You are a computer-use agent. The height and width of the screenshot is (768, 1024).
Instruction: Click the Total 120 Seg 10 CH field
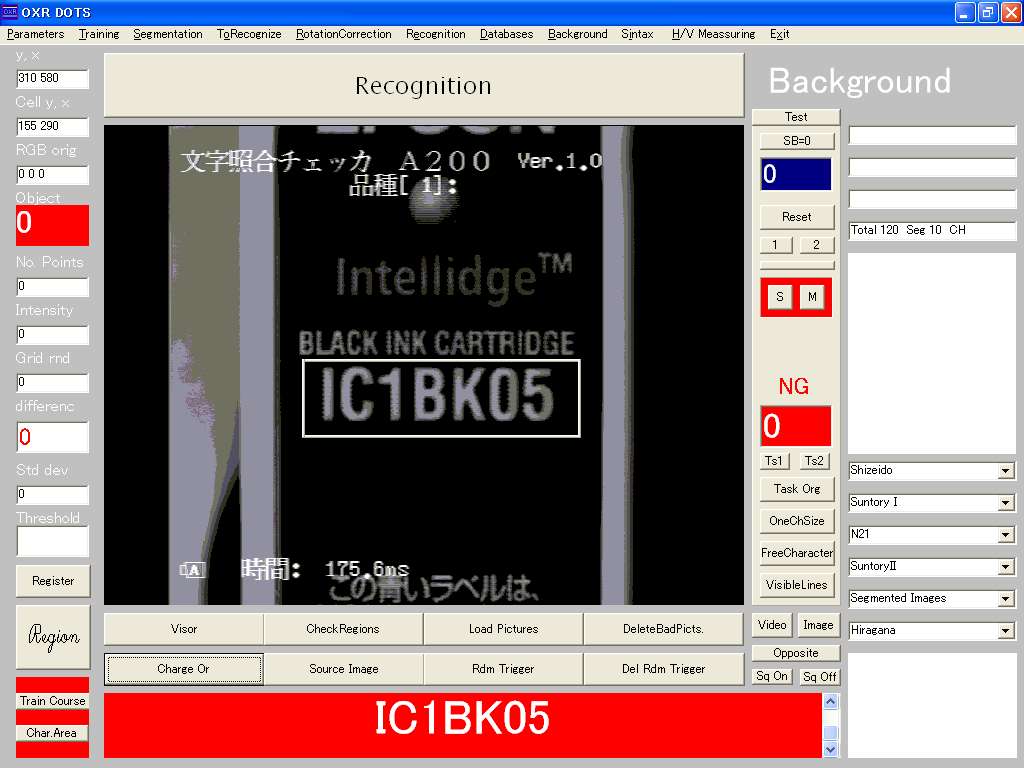pos(933,230)
